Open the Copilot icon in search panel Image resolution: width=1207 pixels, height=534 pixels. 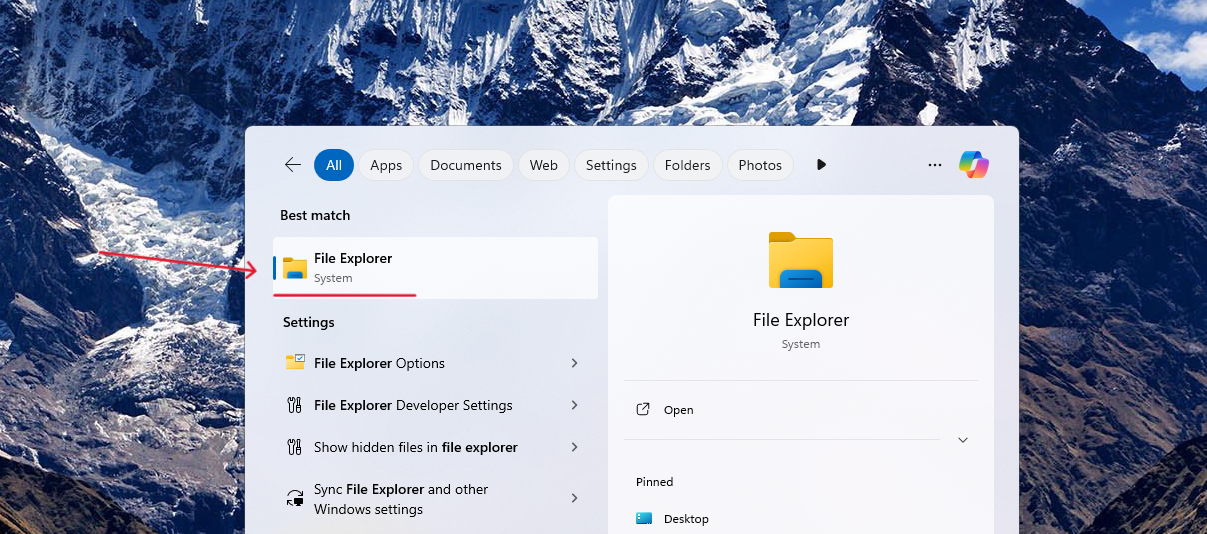(973, 165)
